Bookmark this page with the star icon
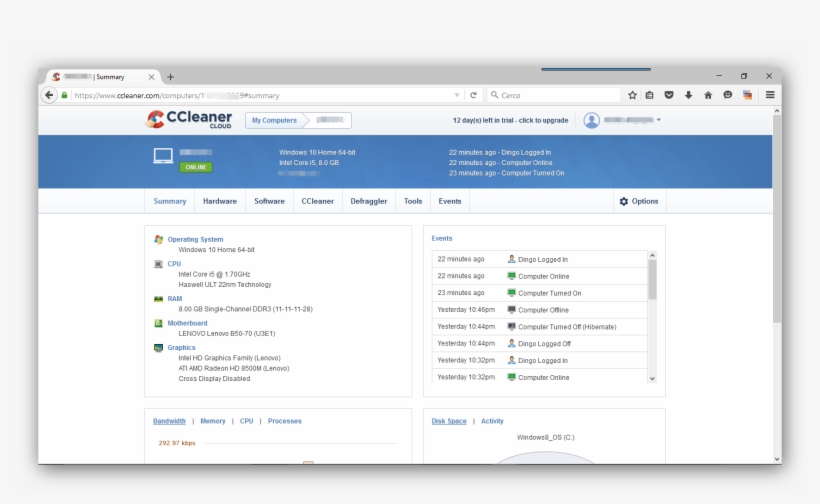This screenshot has width=820, height=504. point(632,95)
